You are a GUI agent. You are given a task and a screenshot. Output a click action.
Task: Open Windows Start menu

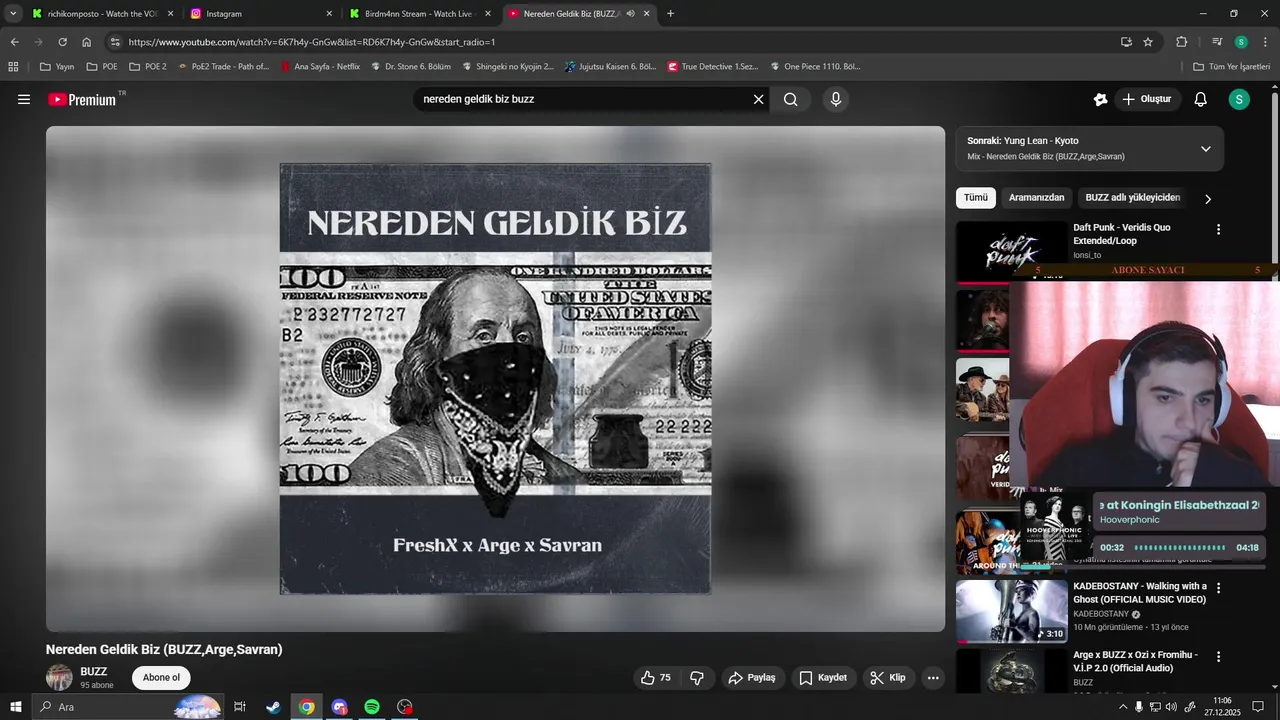pyautogui.click(x=16, y=707)
